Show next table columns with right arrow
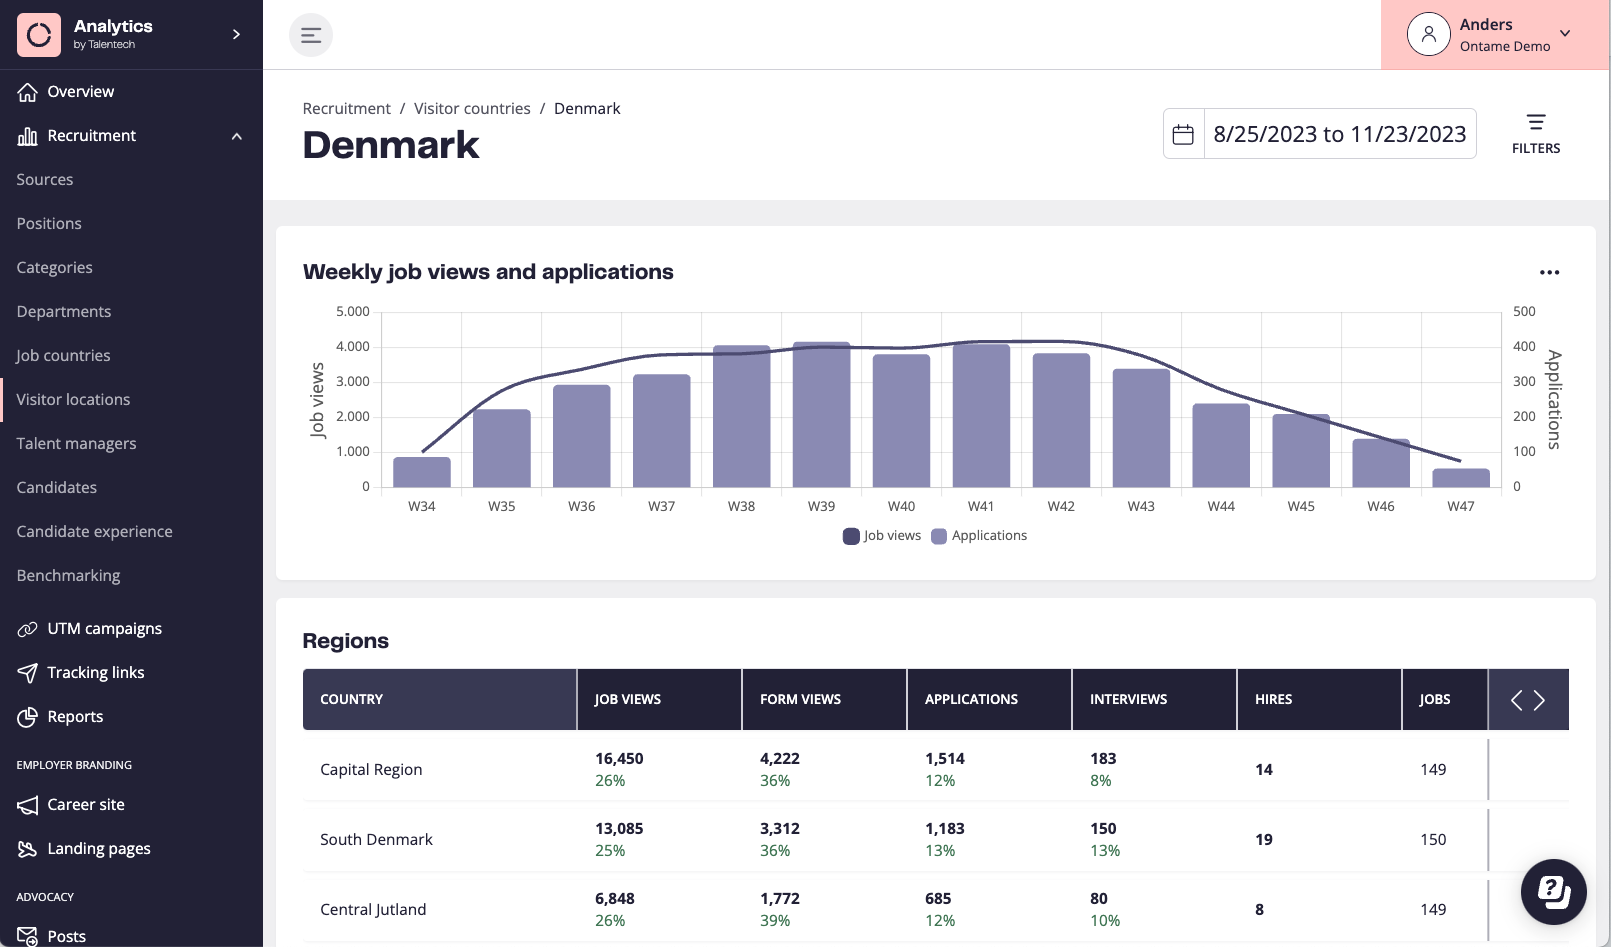This screenshot has width=1611, height=947. point(1540,700)
